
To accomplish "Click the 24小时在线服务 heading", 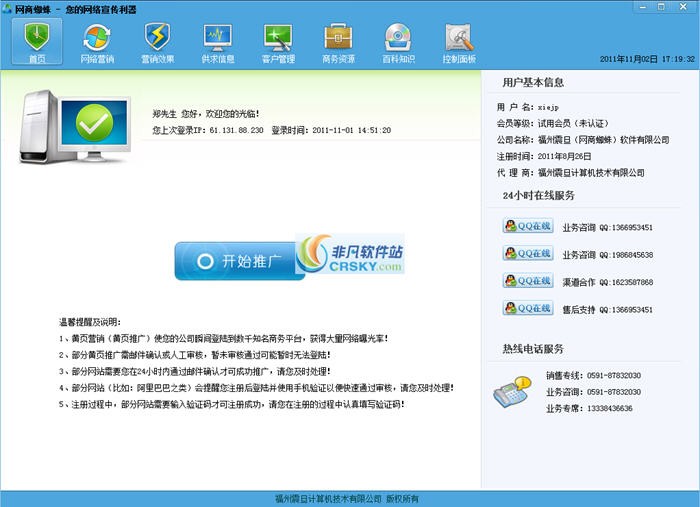I will (538, 195).
